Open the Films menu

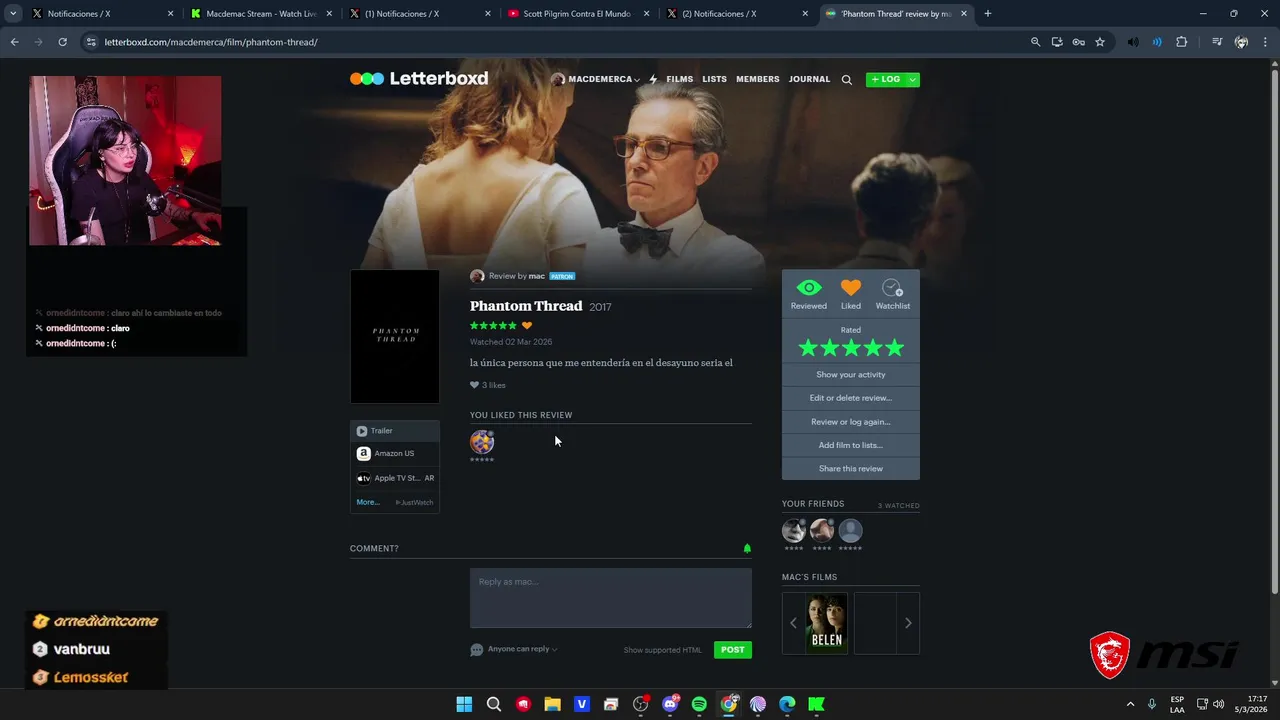click(680, 79)
